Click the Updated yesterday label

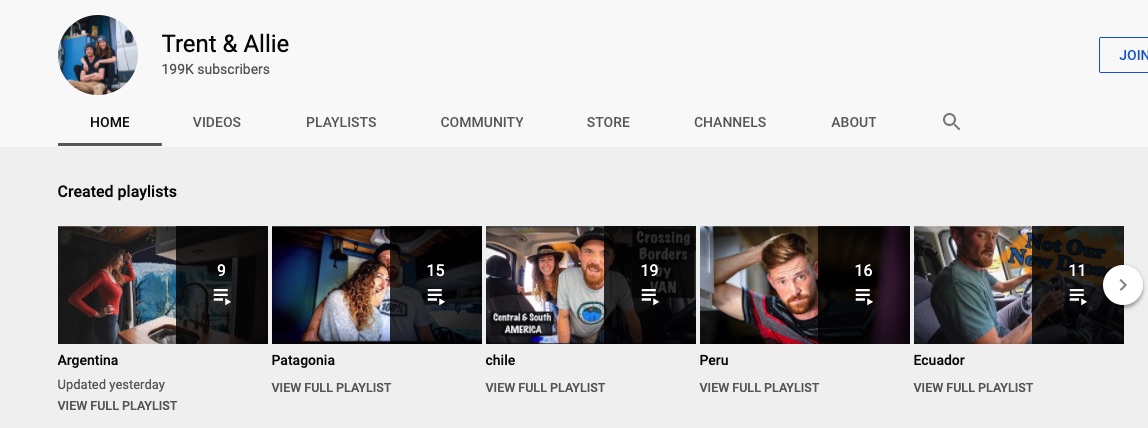point(111,385)
